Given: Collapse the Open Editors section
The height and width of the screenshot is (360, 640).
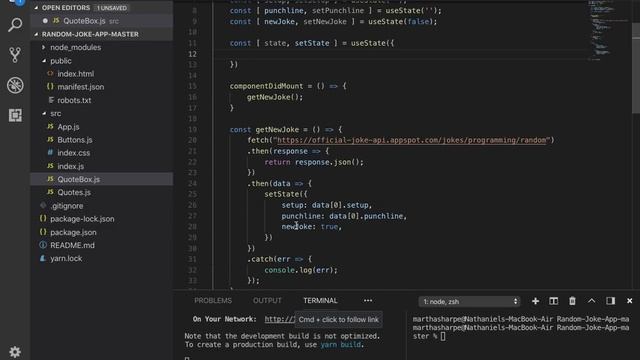Looking at the screenshot, I should click(36, 8).
